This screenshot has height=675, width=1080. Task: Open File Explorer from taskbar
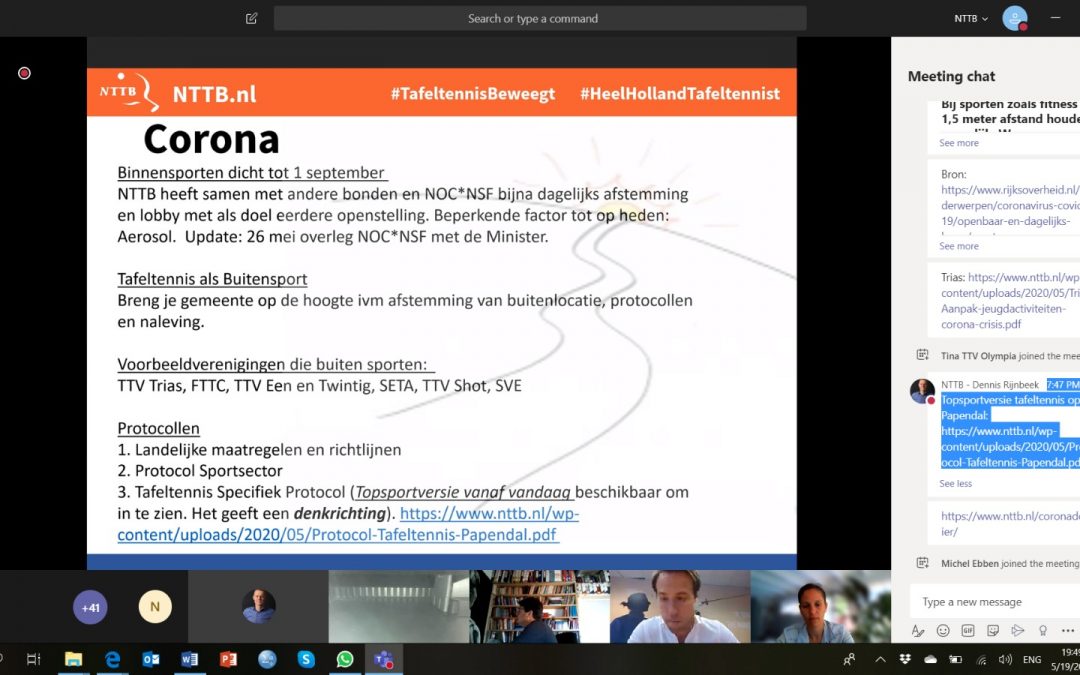click(73, 659)
